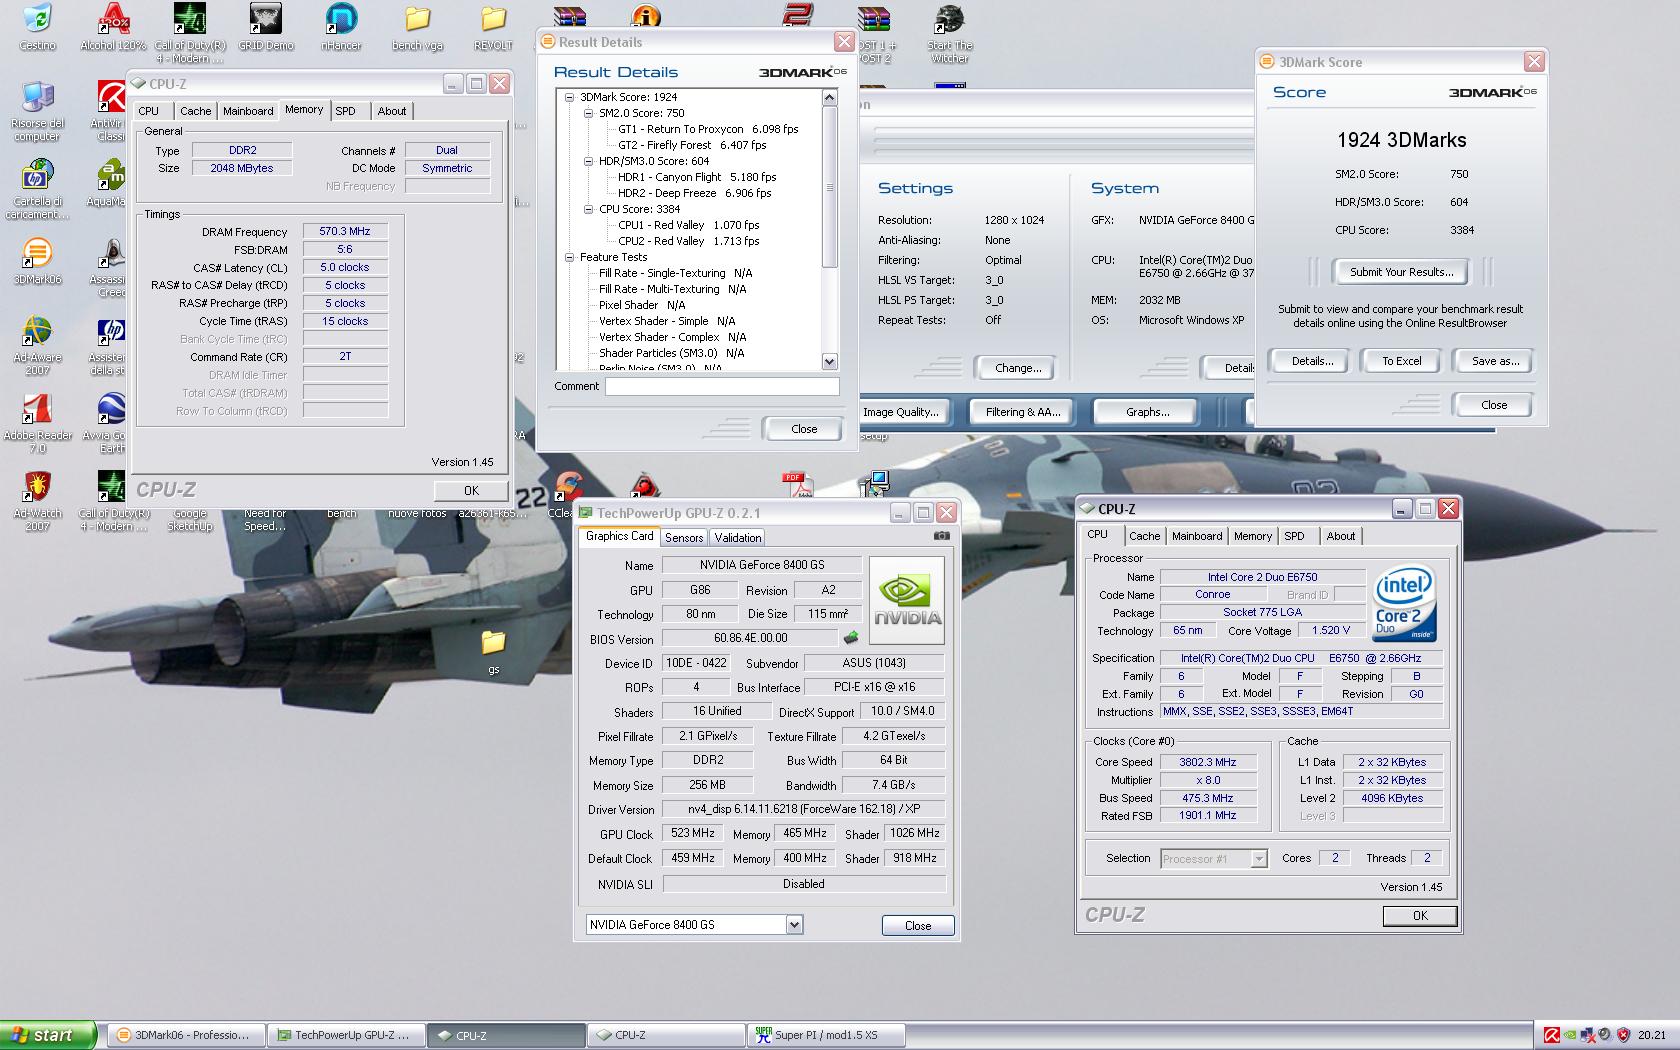Launch the GRID Demo desktop shortcut

266,26
